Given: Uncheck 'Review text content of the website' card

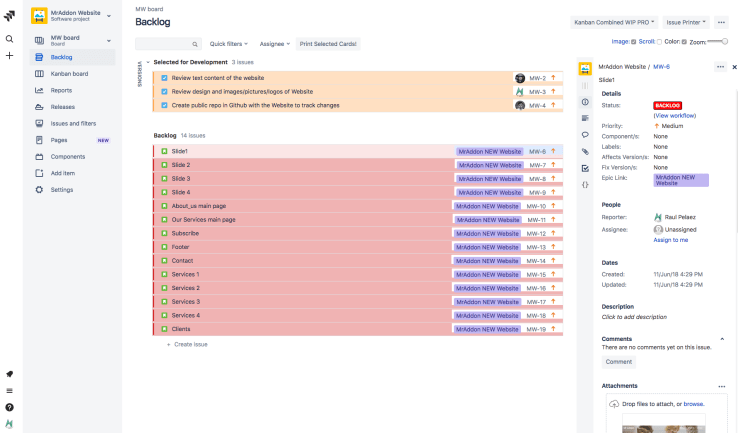Looking at the screenshot, I should 164,77.
